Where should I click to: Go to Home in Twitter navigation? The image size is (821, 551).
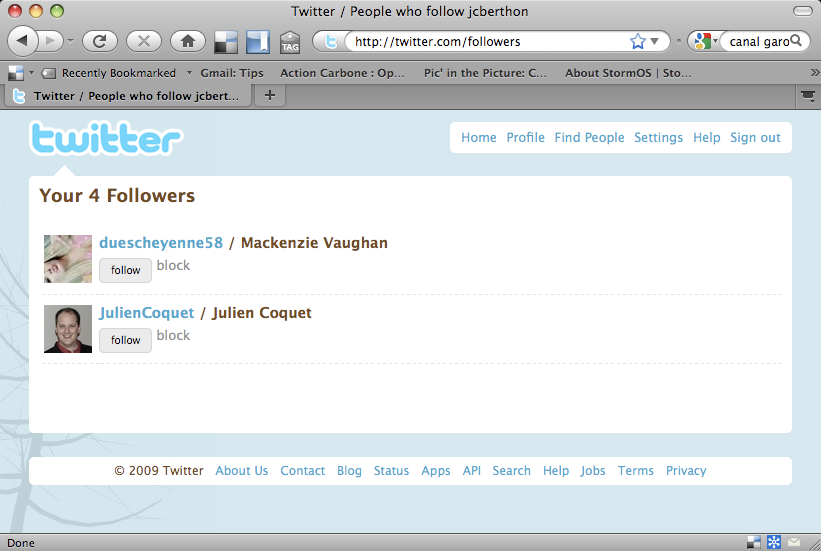(x=479, y=138)
